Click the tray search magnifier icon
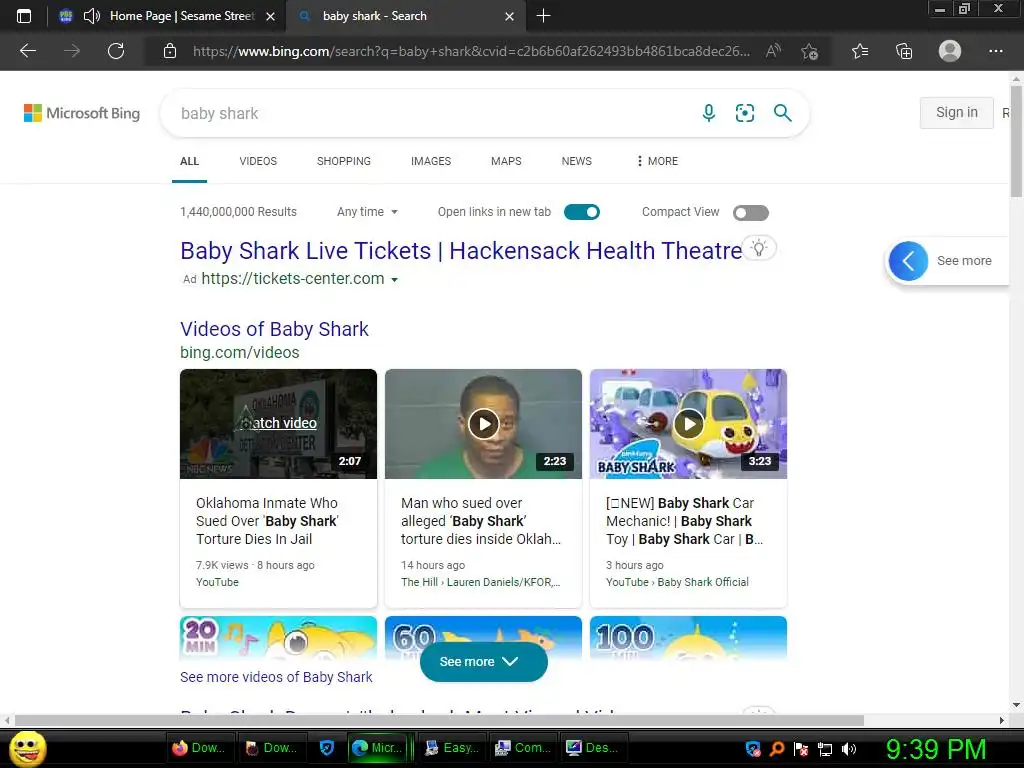 777,749
